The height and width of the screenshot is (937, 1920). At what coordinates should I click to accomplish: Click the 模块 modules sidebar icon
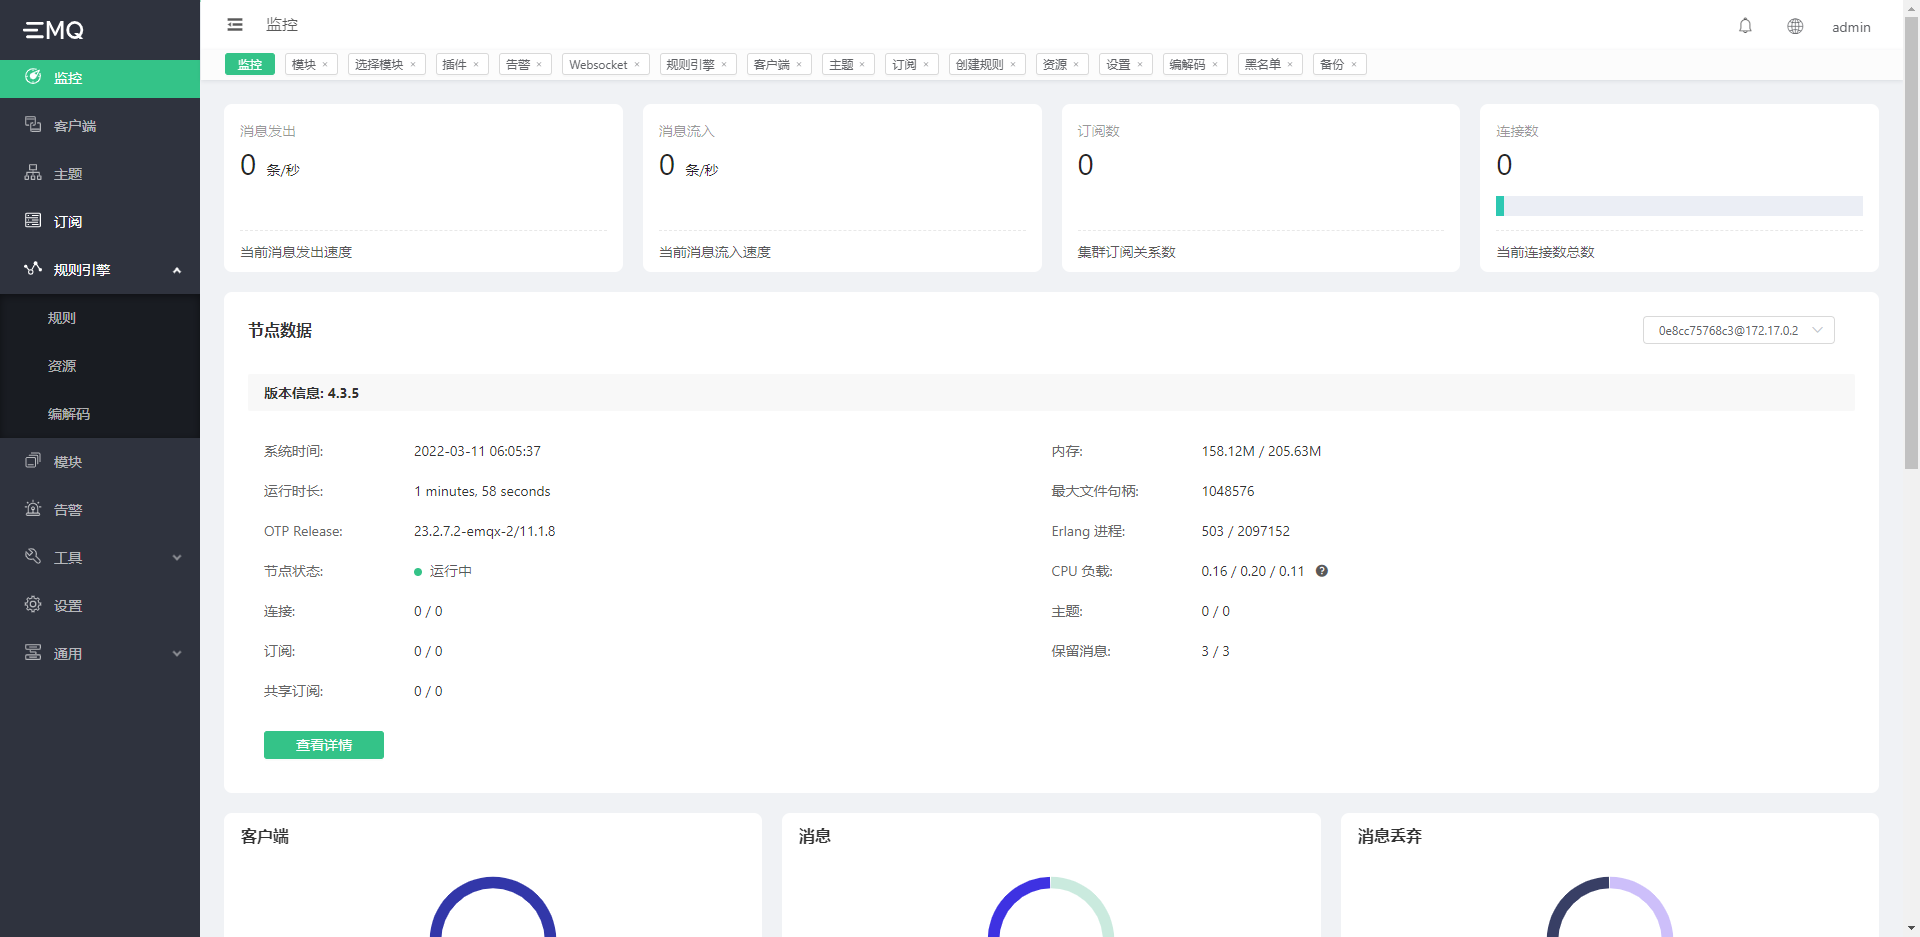[x=33, y=461]
